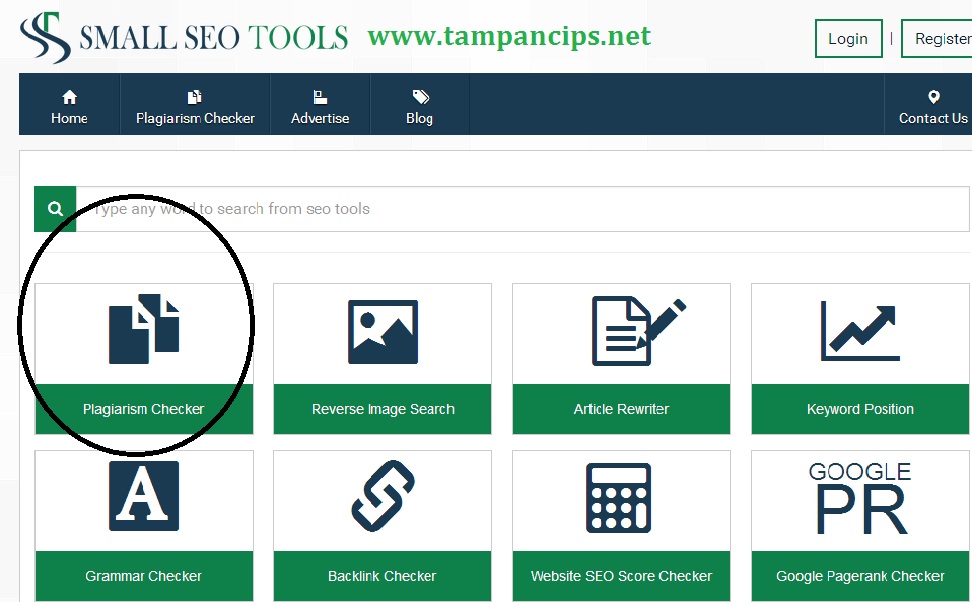Open the Article Rewriter label
Screen dimensions: 972x602
coord(621,409)
